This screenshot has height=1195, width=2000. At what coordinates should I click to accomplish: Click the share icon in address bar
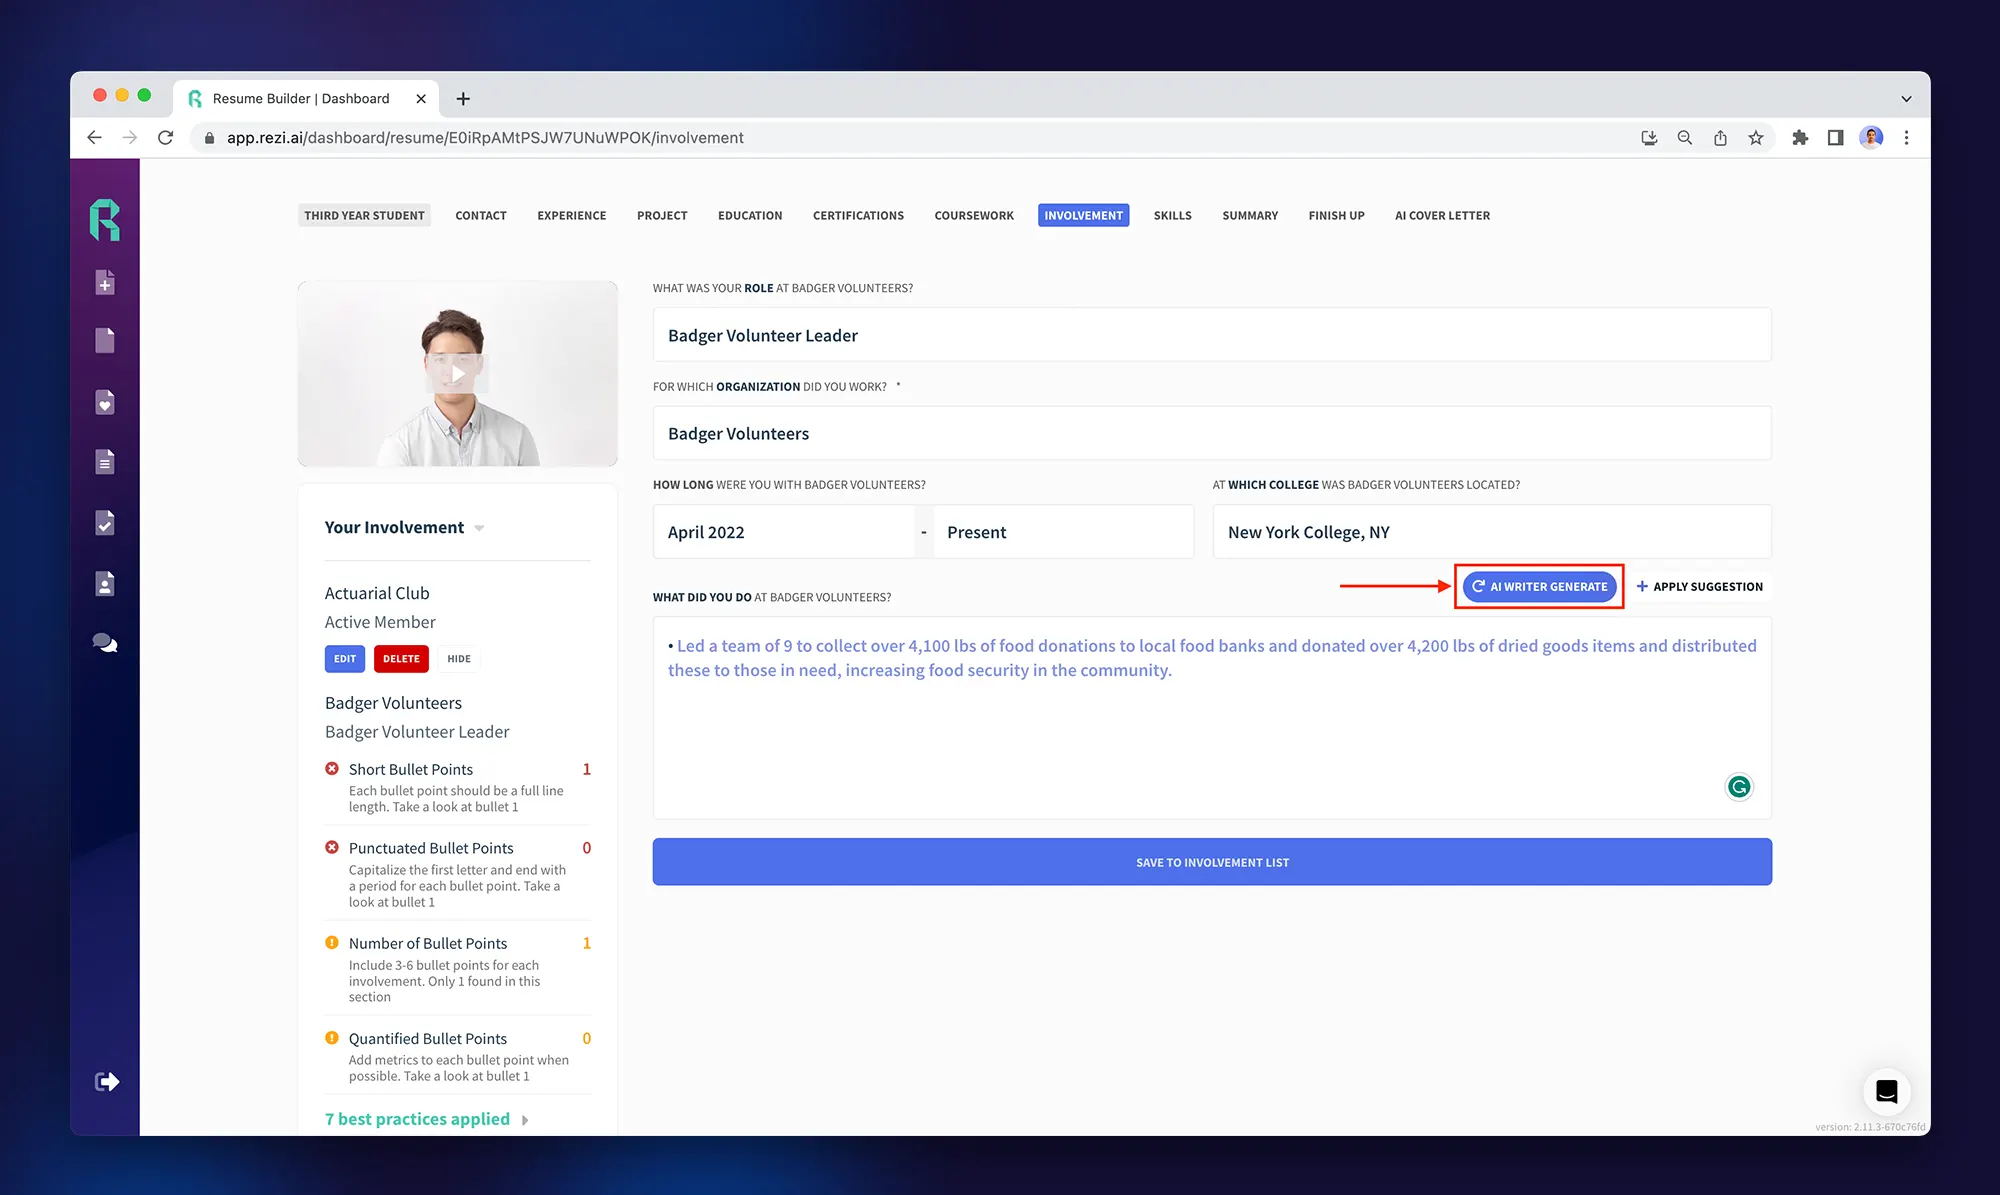[x=1720, y=138]
